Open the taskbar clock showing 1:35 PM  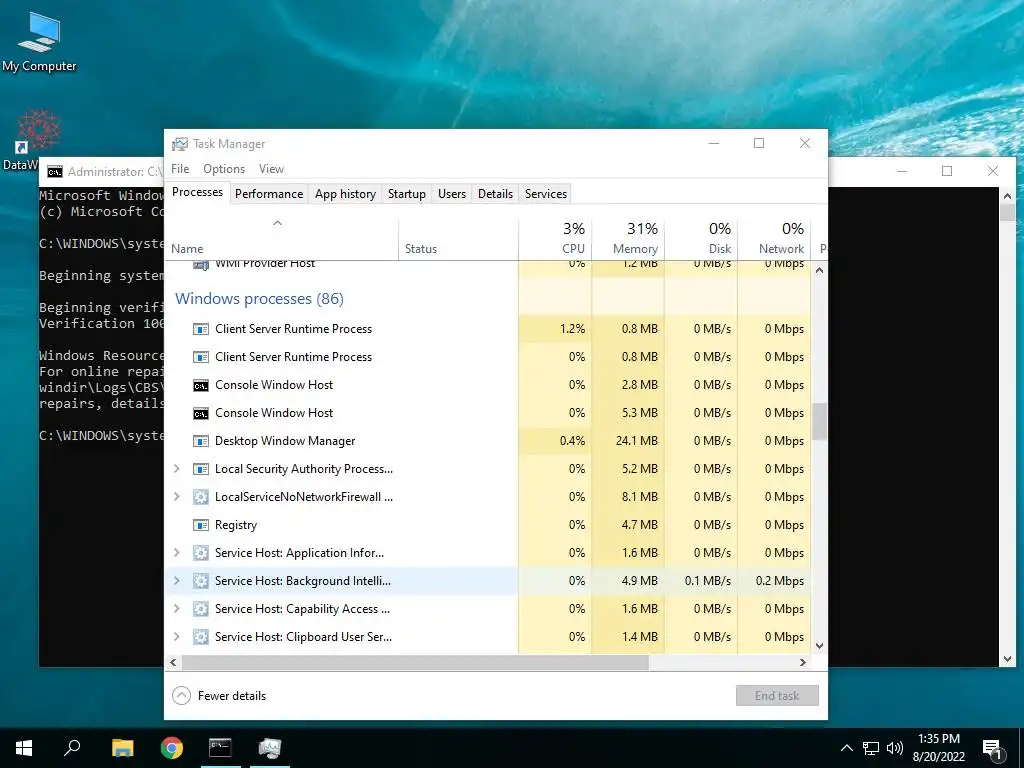coord(938,748)
